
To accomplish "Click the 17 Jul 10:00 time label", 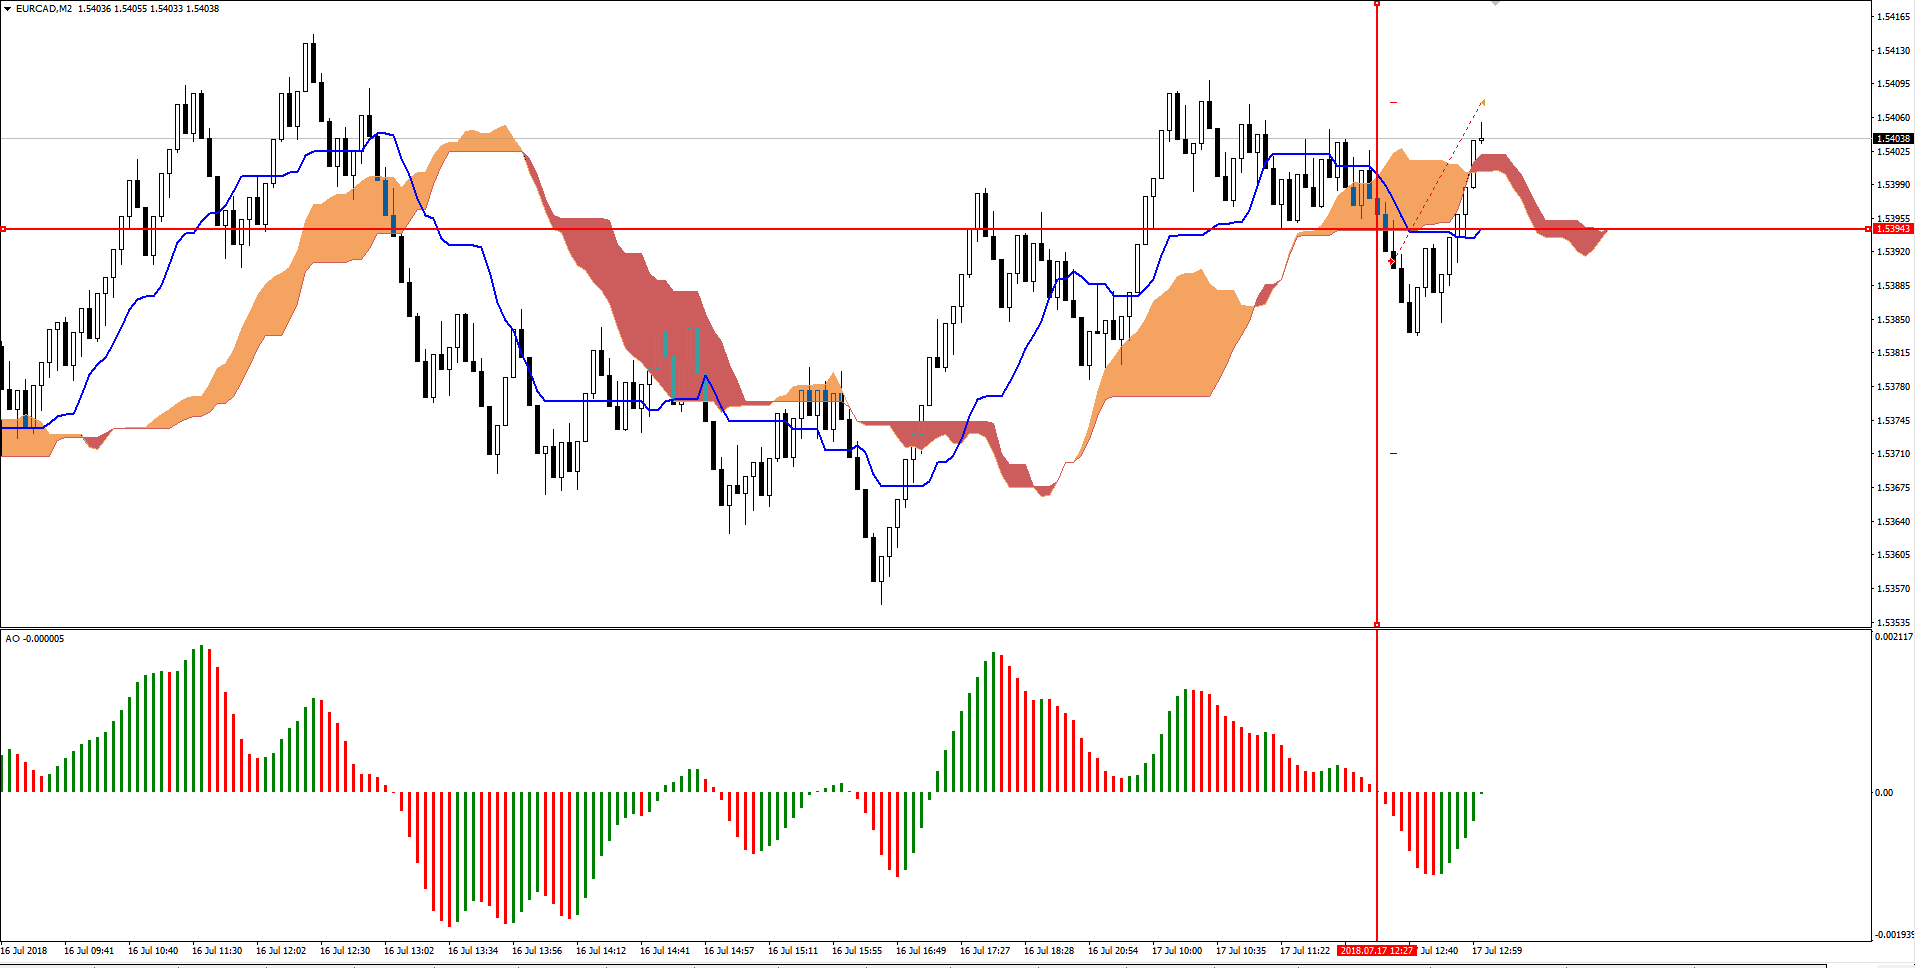I will (x=1177, y=951).
